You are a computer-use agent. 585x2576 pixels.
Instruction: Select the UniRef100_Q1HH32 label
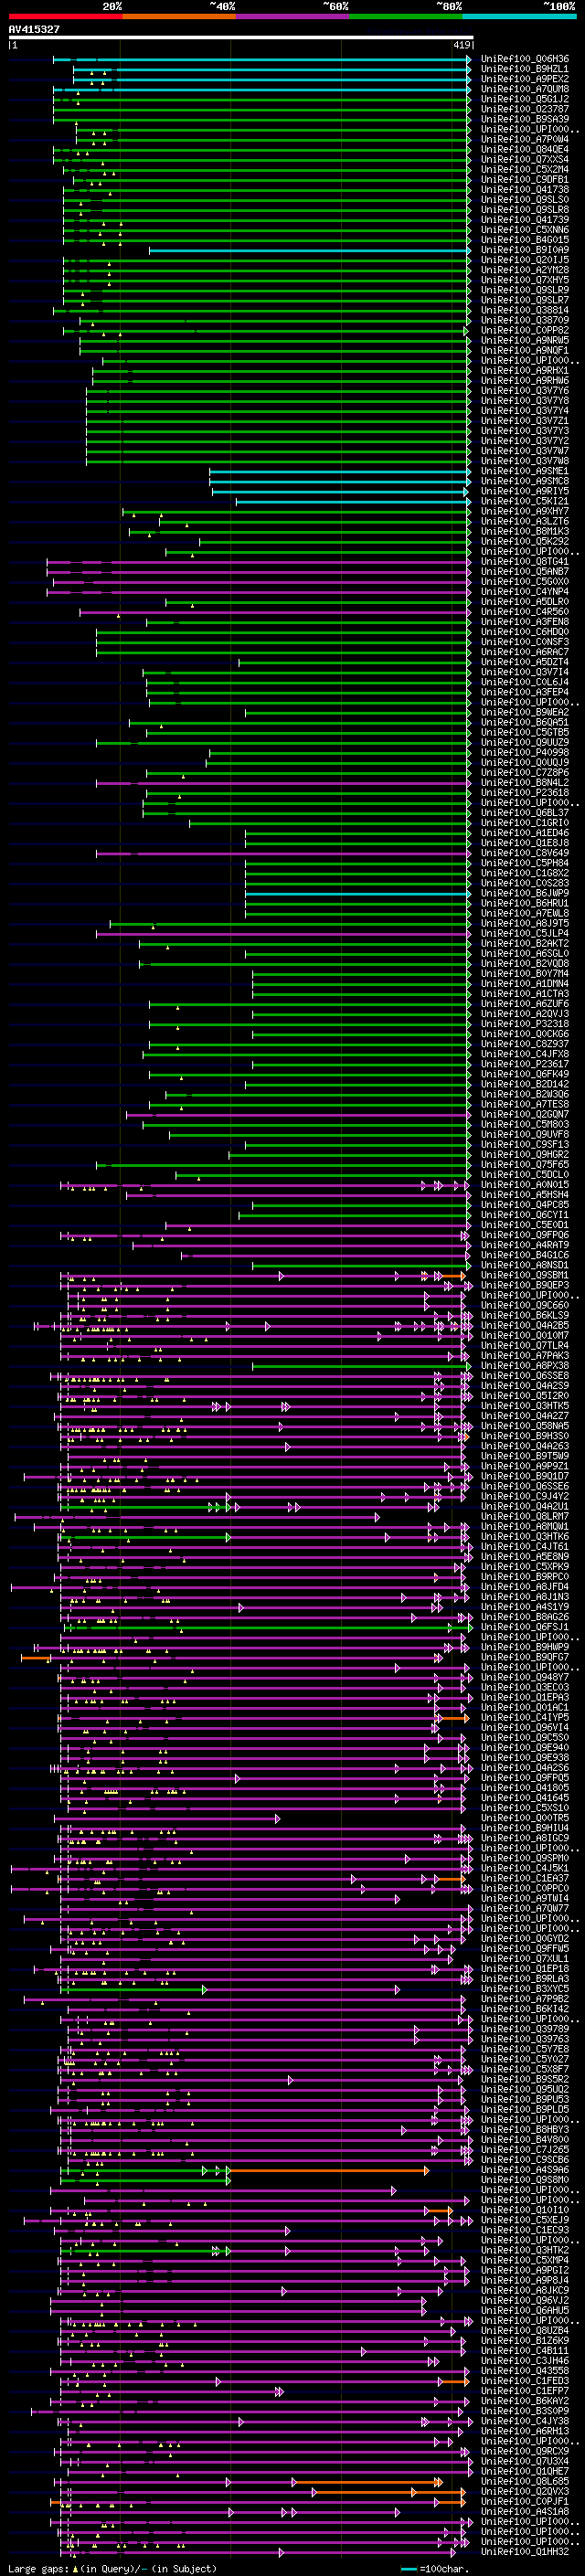(x=525, y=2551)
